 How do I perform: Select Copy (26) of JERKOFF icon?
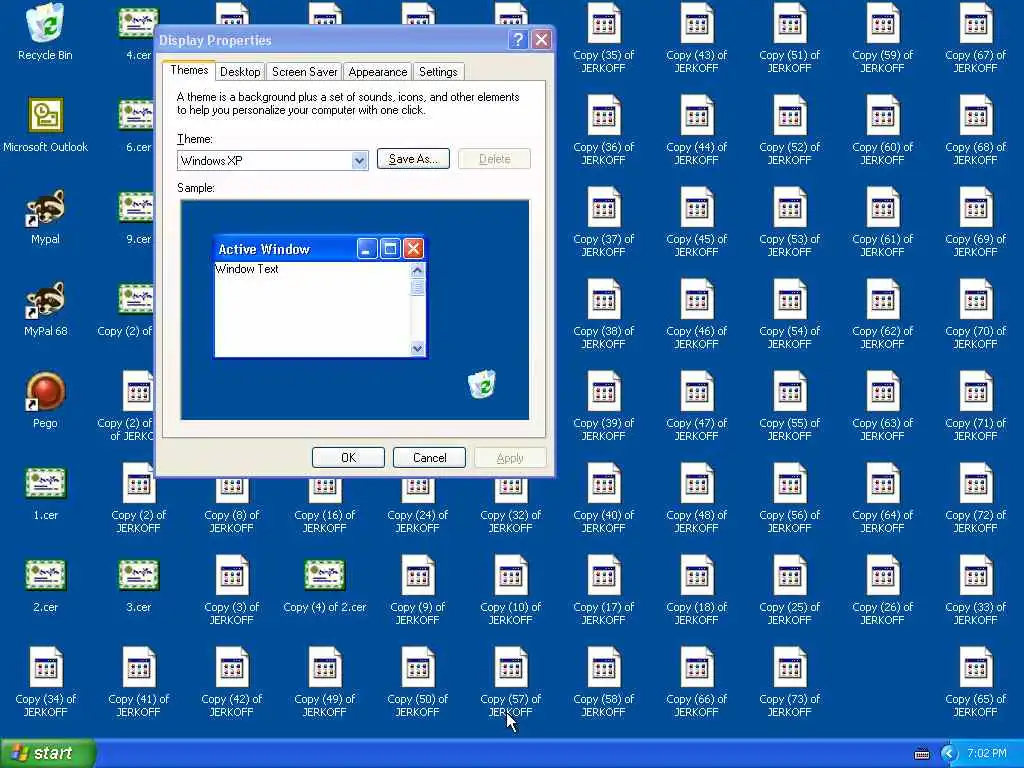pyautogui.click(x=882, y=575)
